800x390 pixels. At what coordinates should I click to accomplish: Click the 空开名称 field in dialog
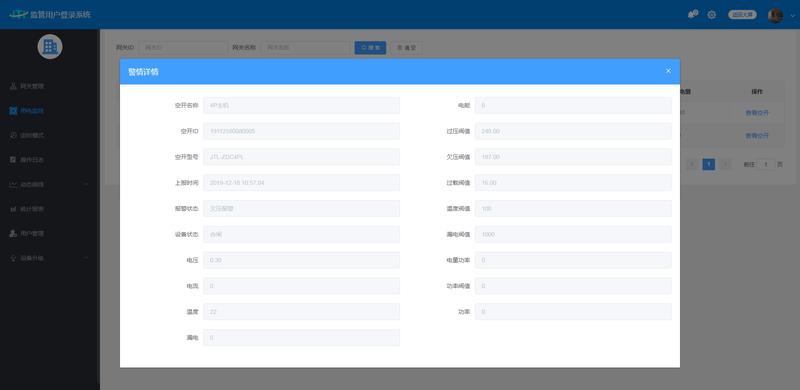pyautogui.click(x=302, y=106)
